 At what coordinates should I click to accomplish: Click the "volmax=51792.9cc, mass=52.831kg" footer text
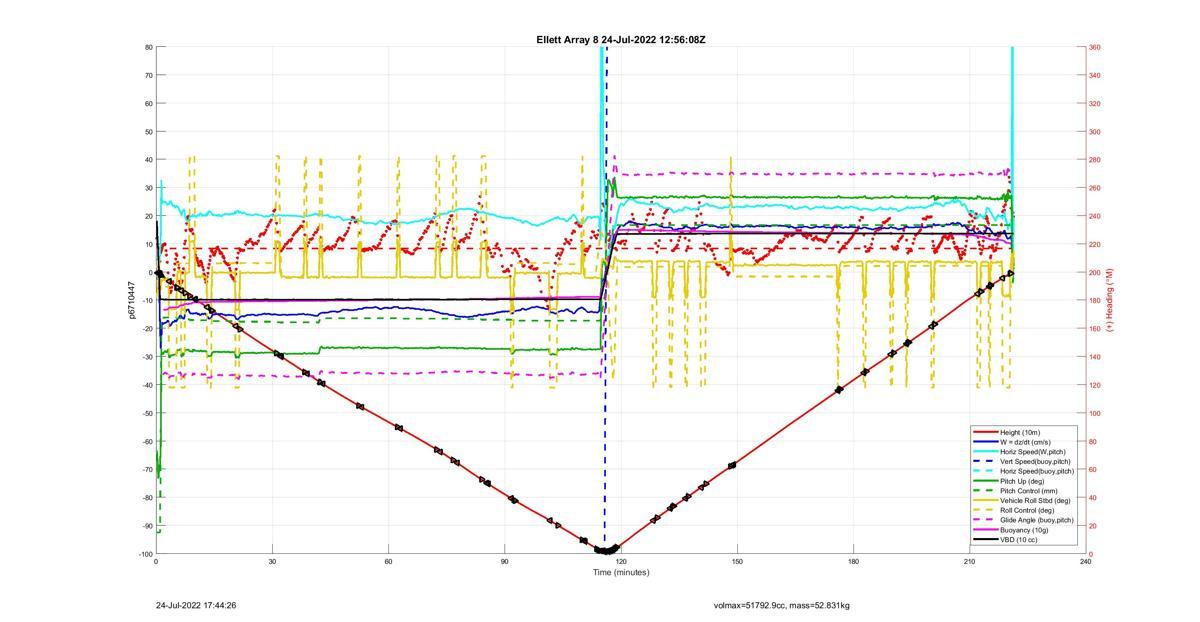coord(782,605)
